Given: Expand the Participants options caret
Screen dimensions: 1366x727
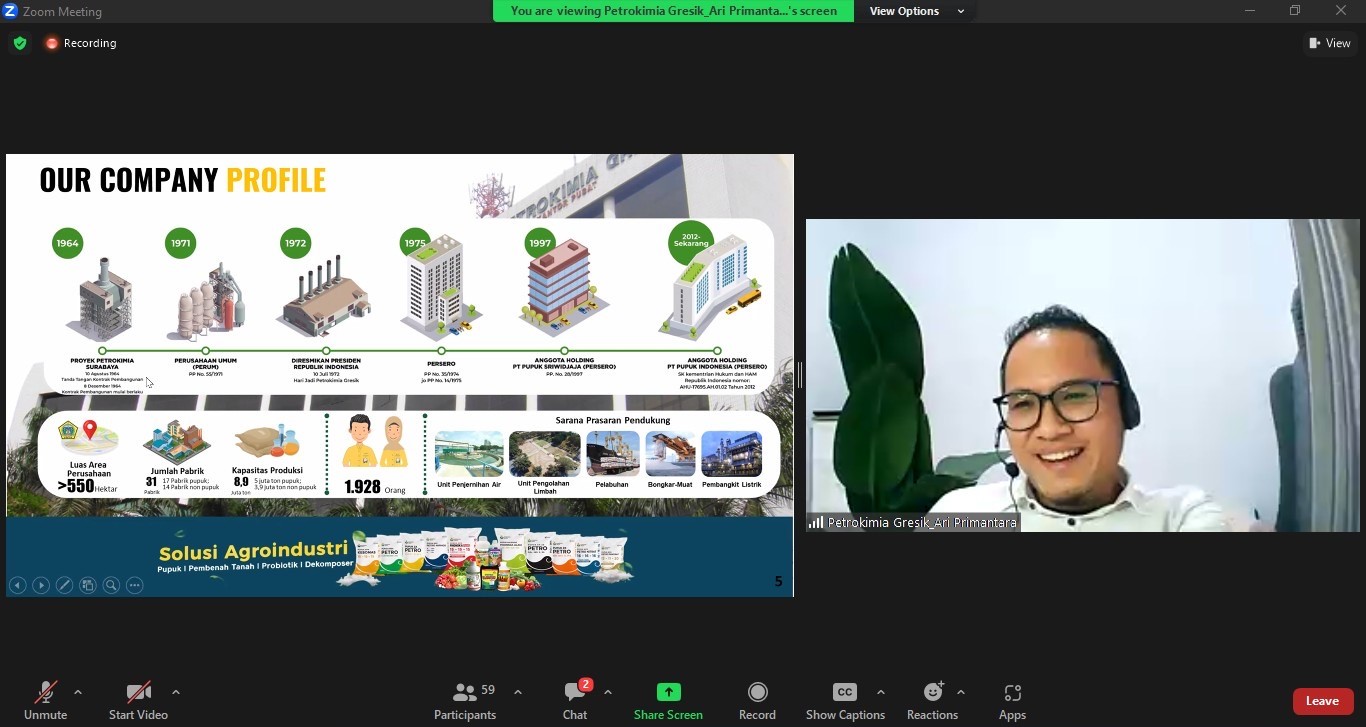Looking at the screenshot, I should tap(518, 692).
